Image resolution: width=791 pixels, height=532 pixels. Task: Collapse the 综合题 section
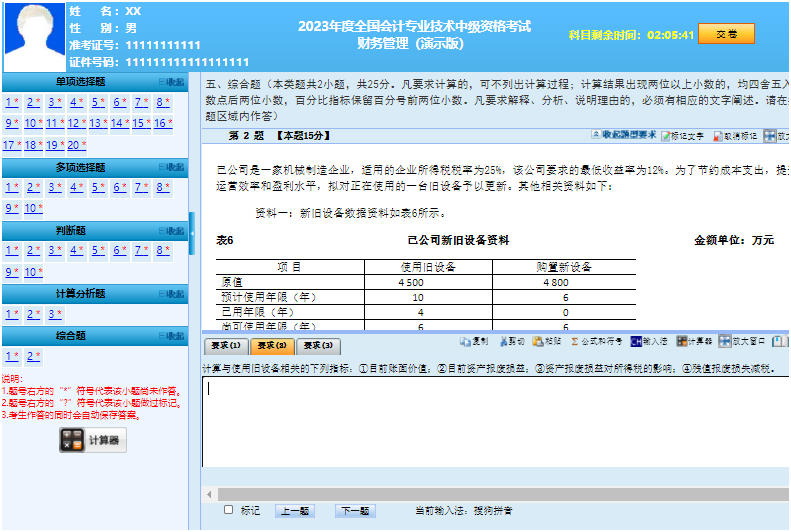point(172,336)
